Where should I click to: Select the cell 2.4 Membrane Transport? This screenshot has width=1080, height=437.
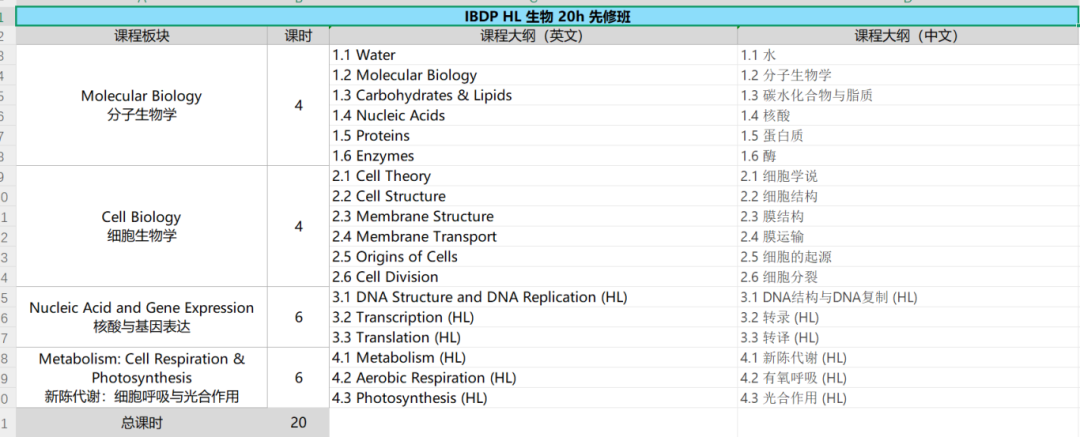click(533, 236)
